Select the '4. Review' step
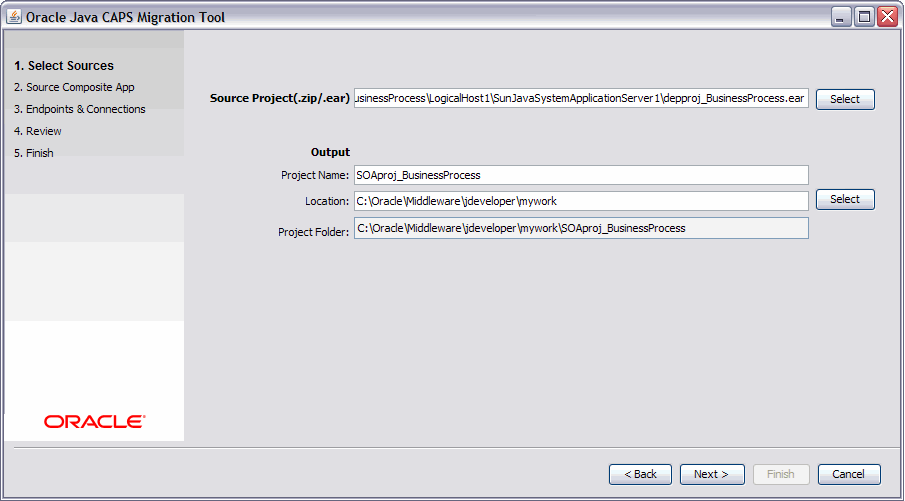Viewport: 905px width, 501px height. pyautogui.click(x=38, y=131)
